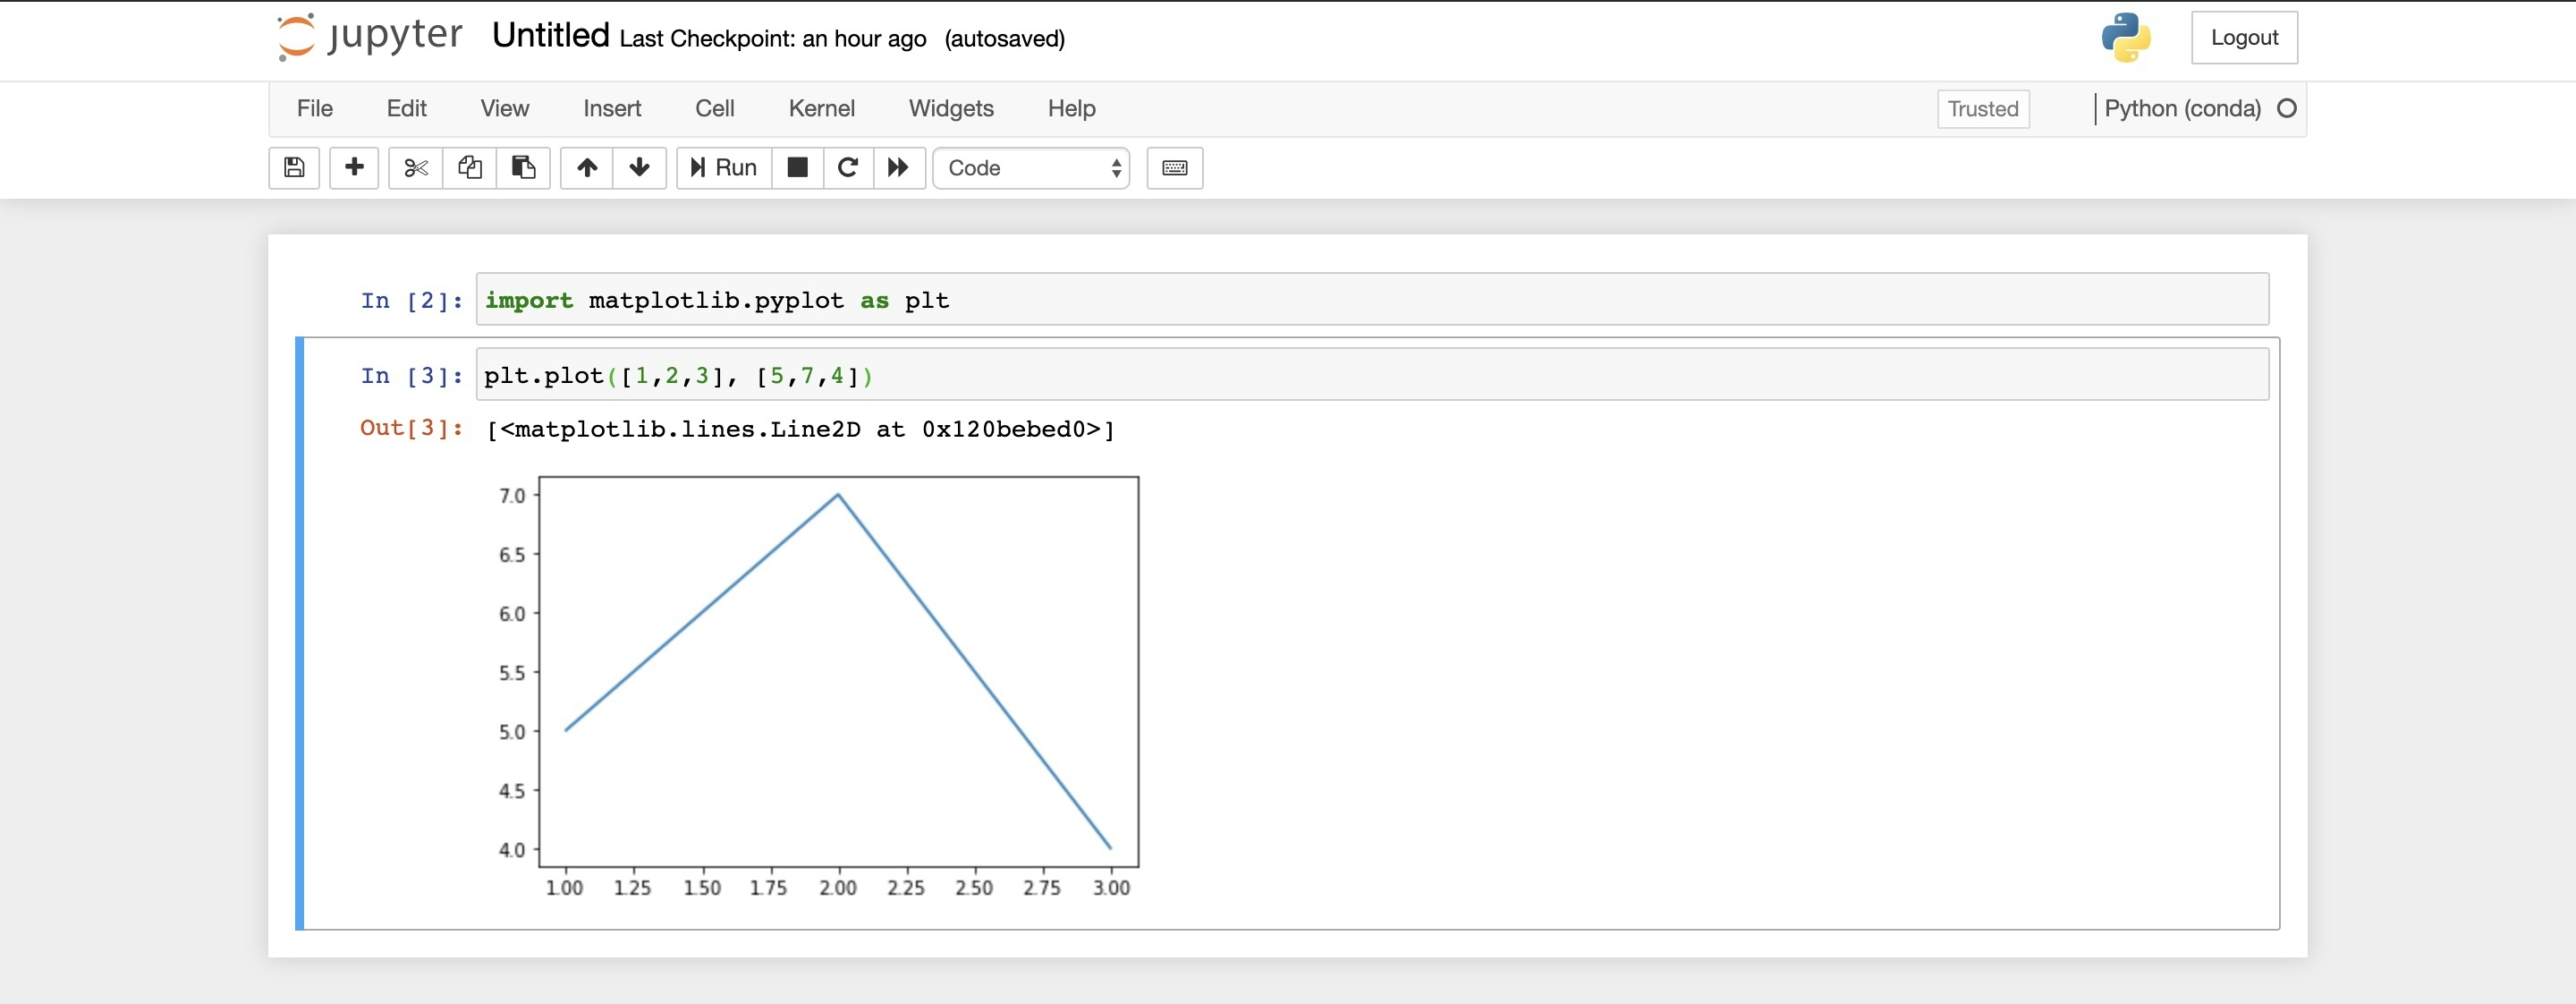This screenshot has height=1004, width=2576.
Task: Toggle the Trusted notebook indicator
Action: point(1982,109)
